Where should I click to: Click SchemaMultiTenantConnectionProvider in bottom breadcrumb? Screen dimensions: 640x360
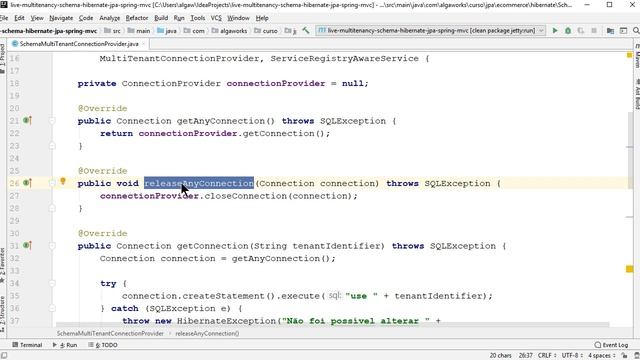[x=110, y=333]
